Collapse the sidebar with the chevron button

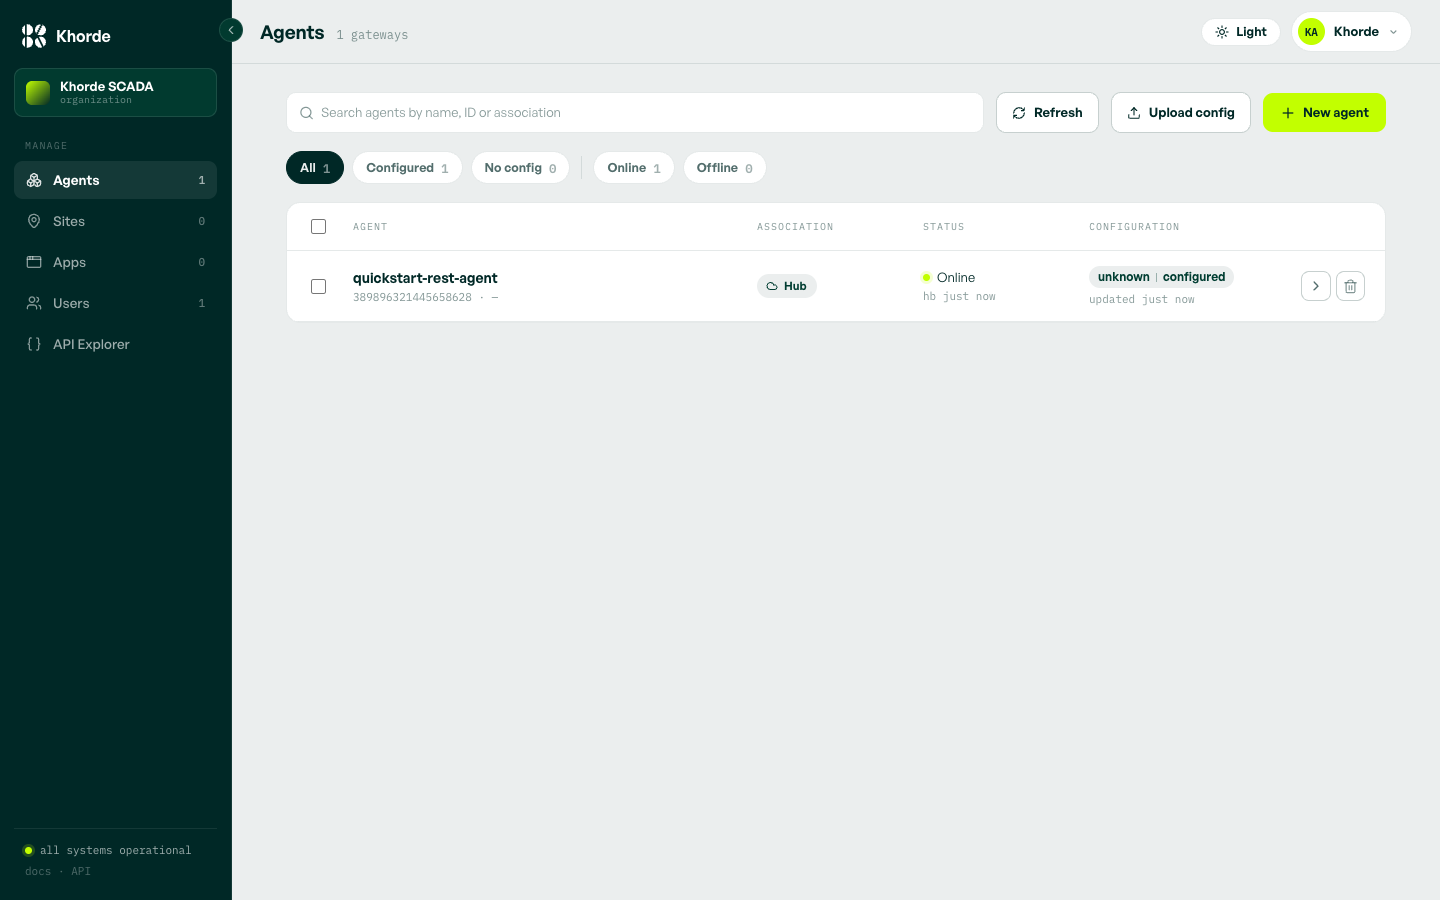click(231, 30)
